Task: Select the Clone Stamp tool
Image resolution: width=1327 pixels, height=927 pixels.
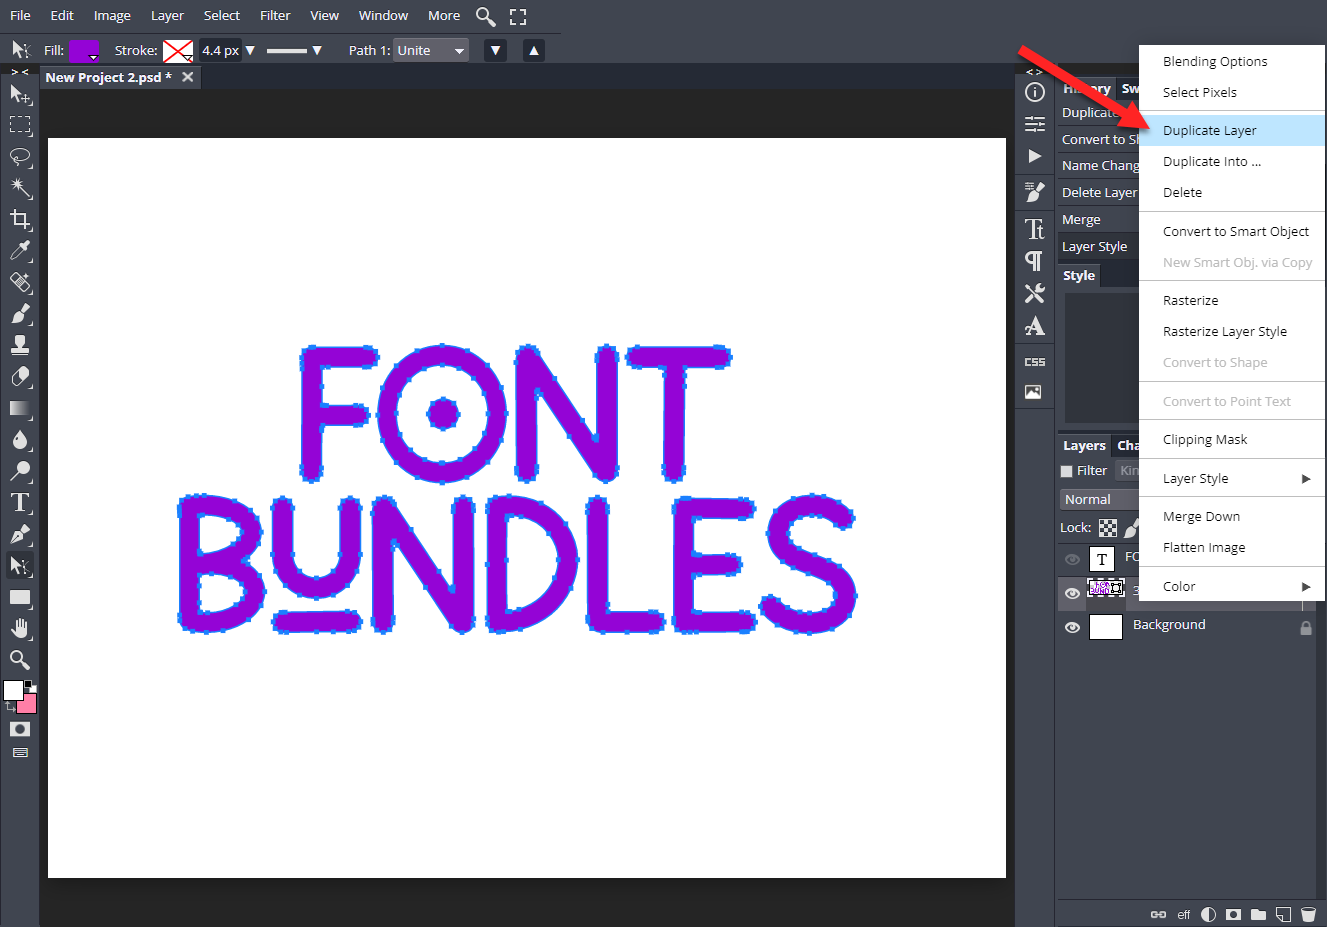Action: (20, 345)
